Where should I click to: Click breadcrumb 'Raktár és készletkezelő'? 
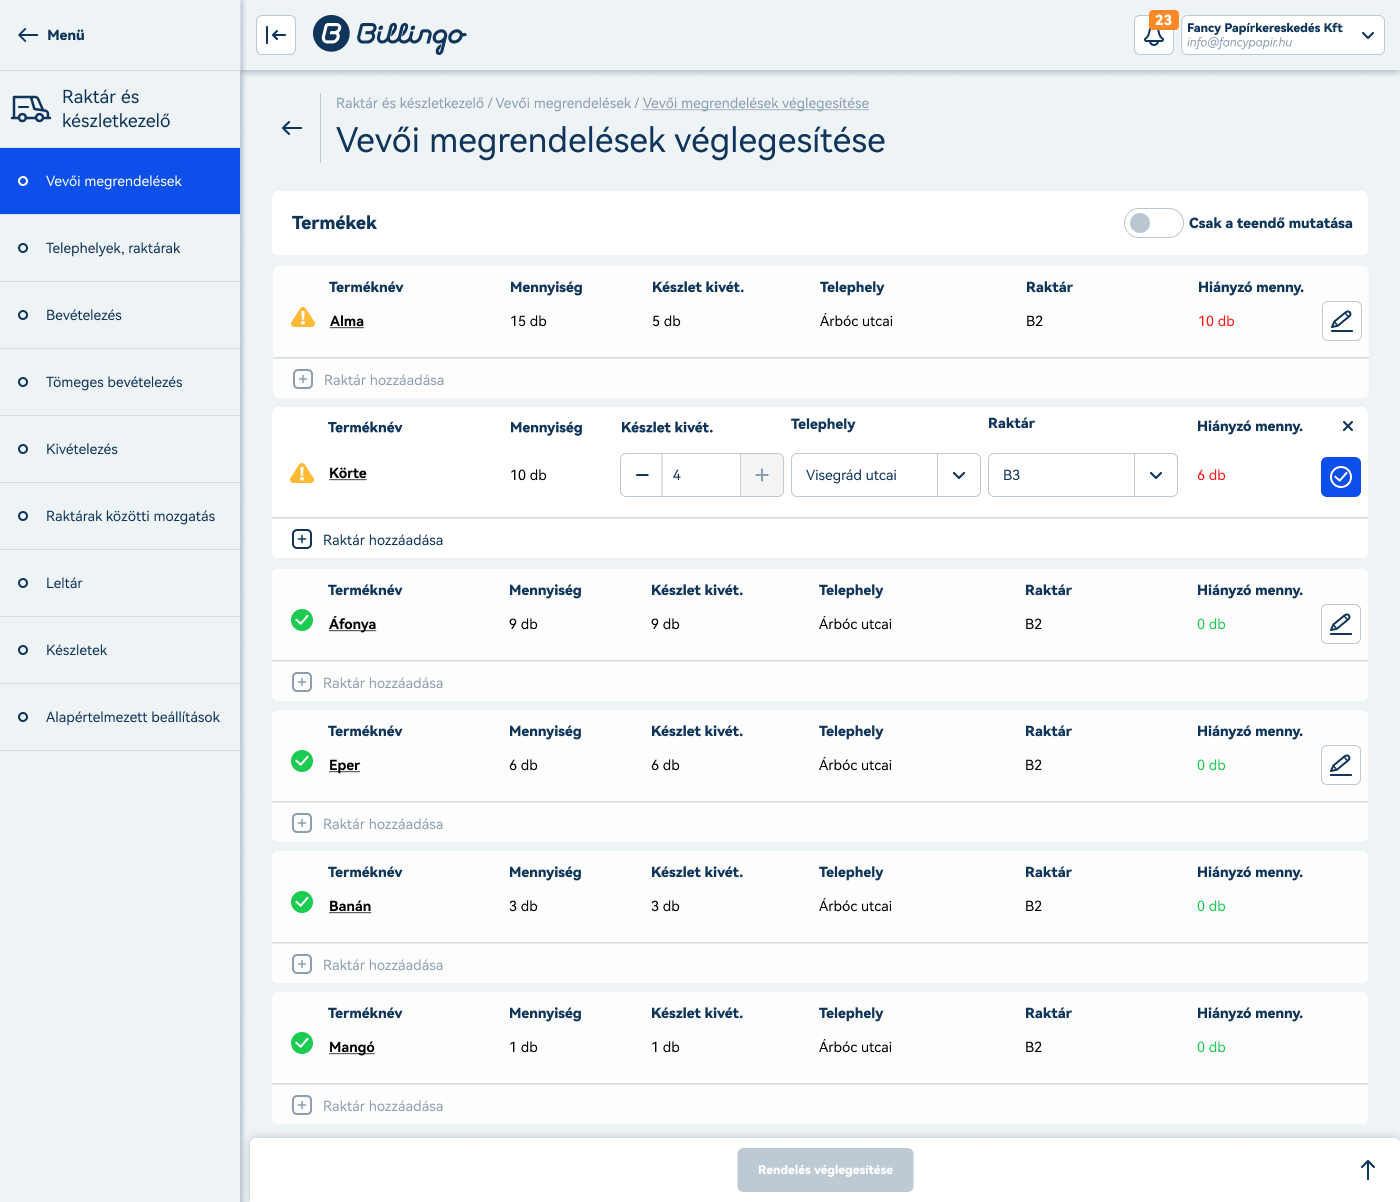[410, 103]
